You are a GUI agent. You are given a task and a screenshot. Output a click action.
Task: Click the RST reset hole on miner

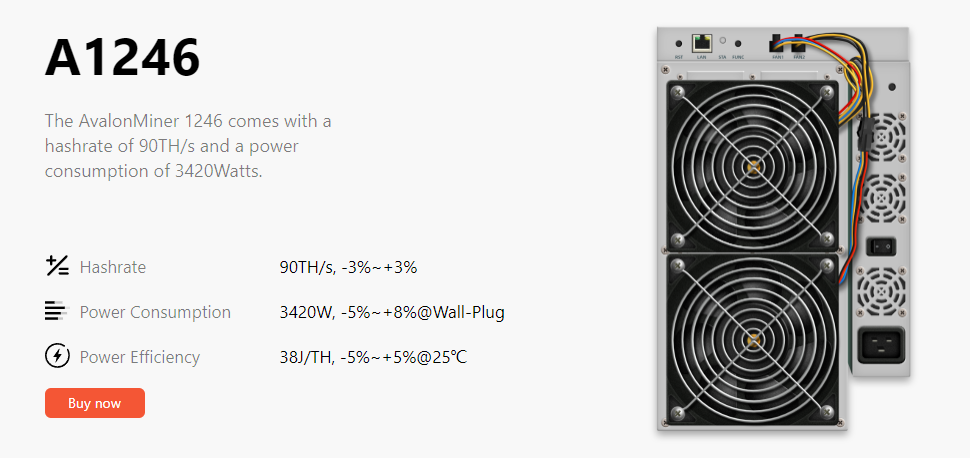click(680, 44)
